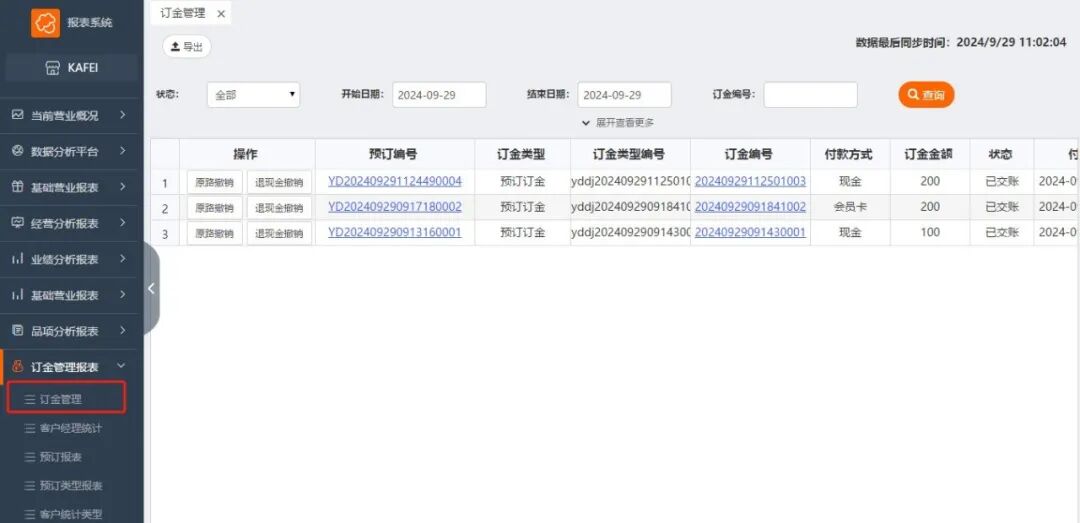Click the 订金金额 column header
The width and height of the screenshot is (1080, 523).
point(930,154)
